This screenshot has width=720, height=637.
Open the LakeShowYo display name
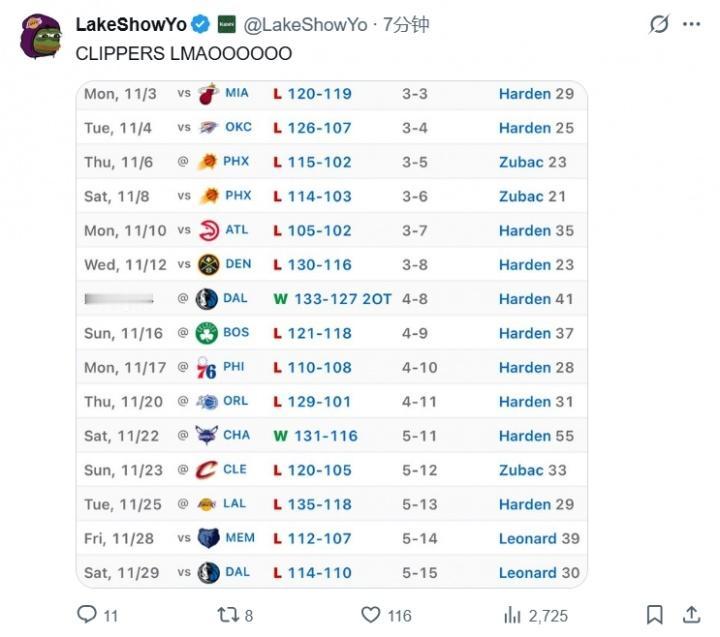pos(131,25)
